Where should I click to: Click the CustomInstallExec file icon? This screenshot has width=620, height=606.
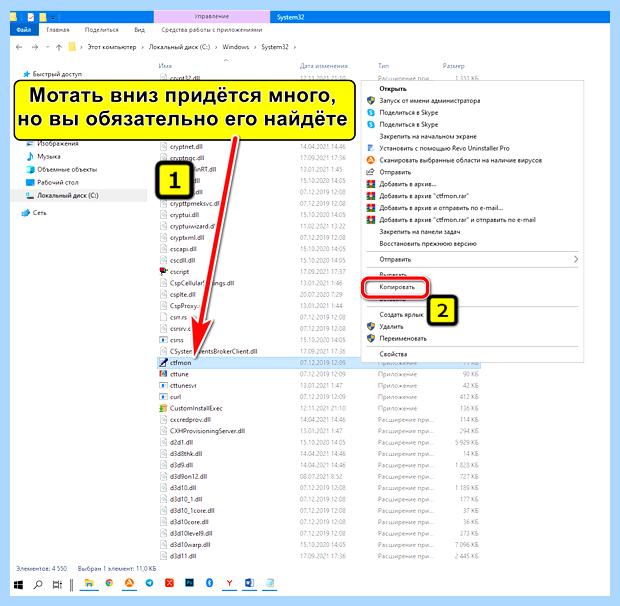click(163, 408)
